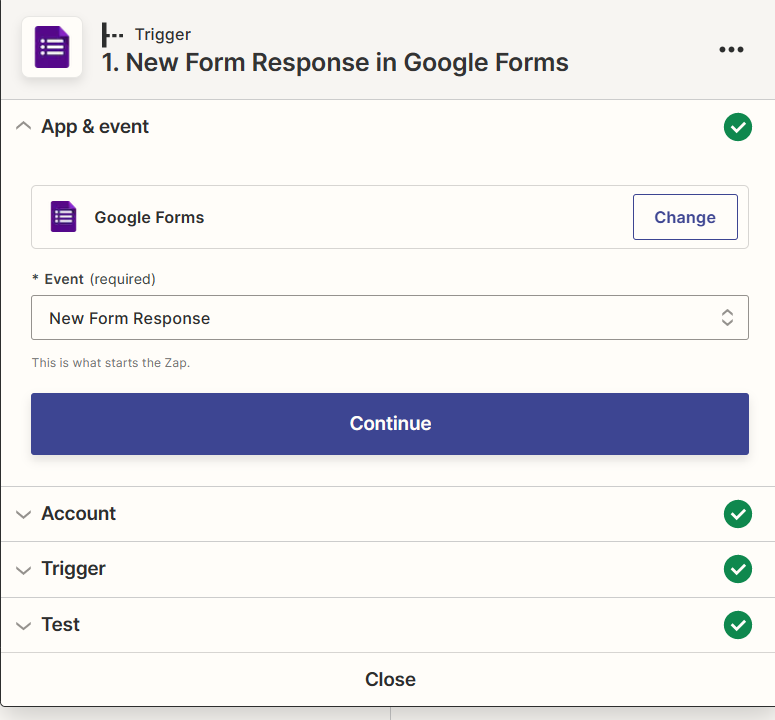Click the Account section green checkmark
This screenshot has width=775, height=720.
[x=737, y=514]
